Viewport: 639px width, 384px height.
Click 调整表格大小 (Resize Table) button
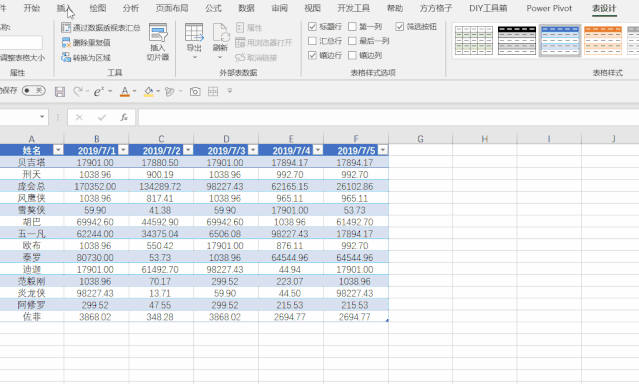click(x=22, y=58)
